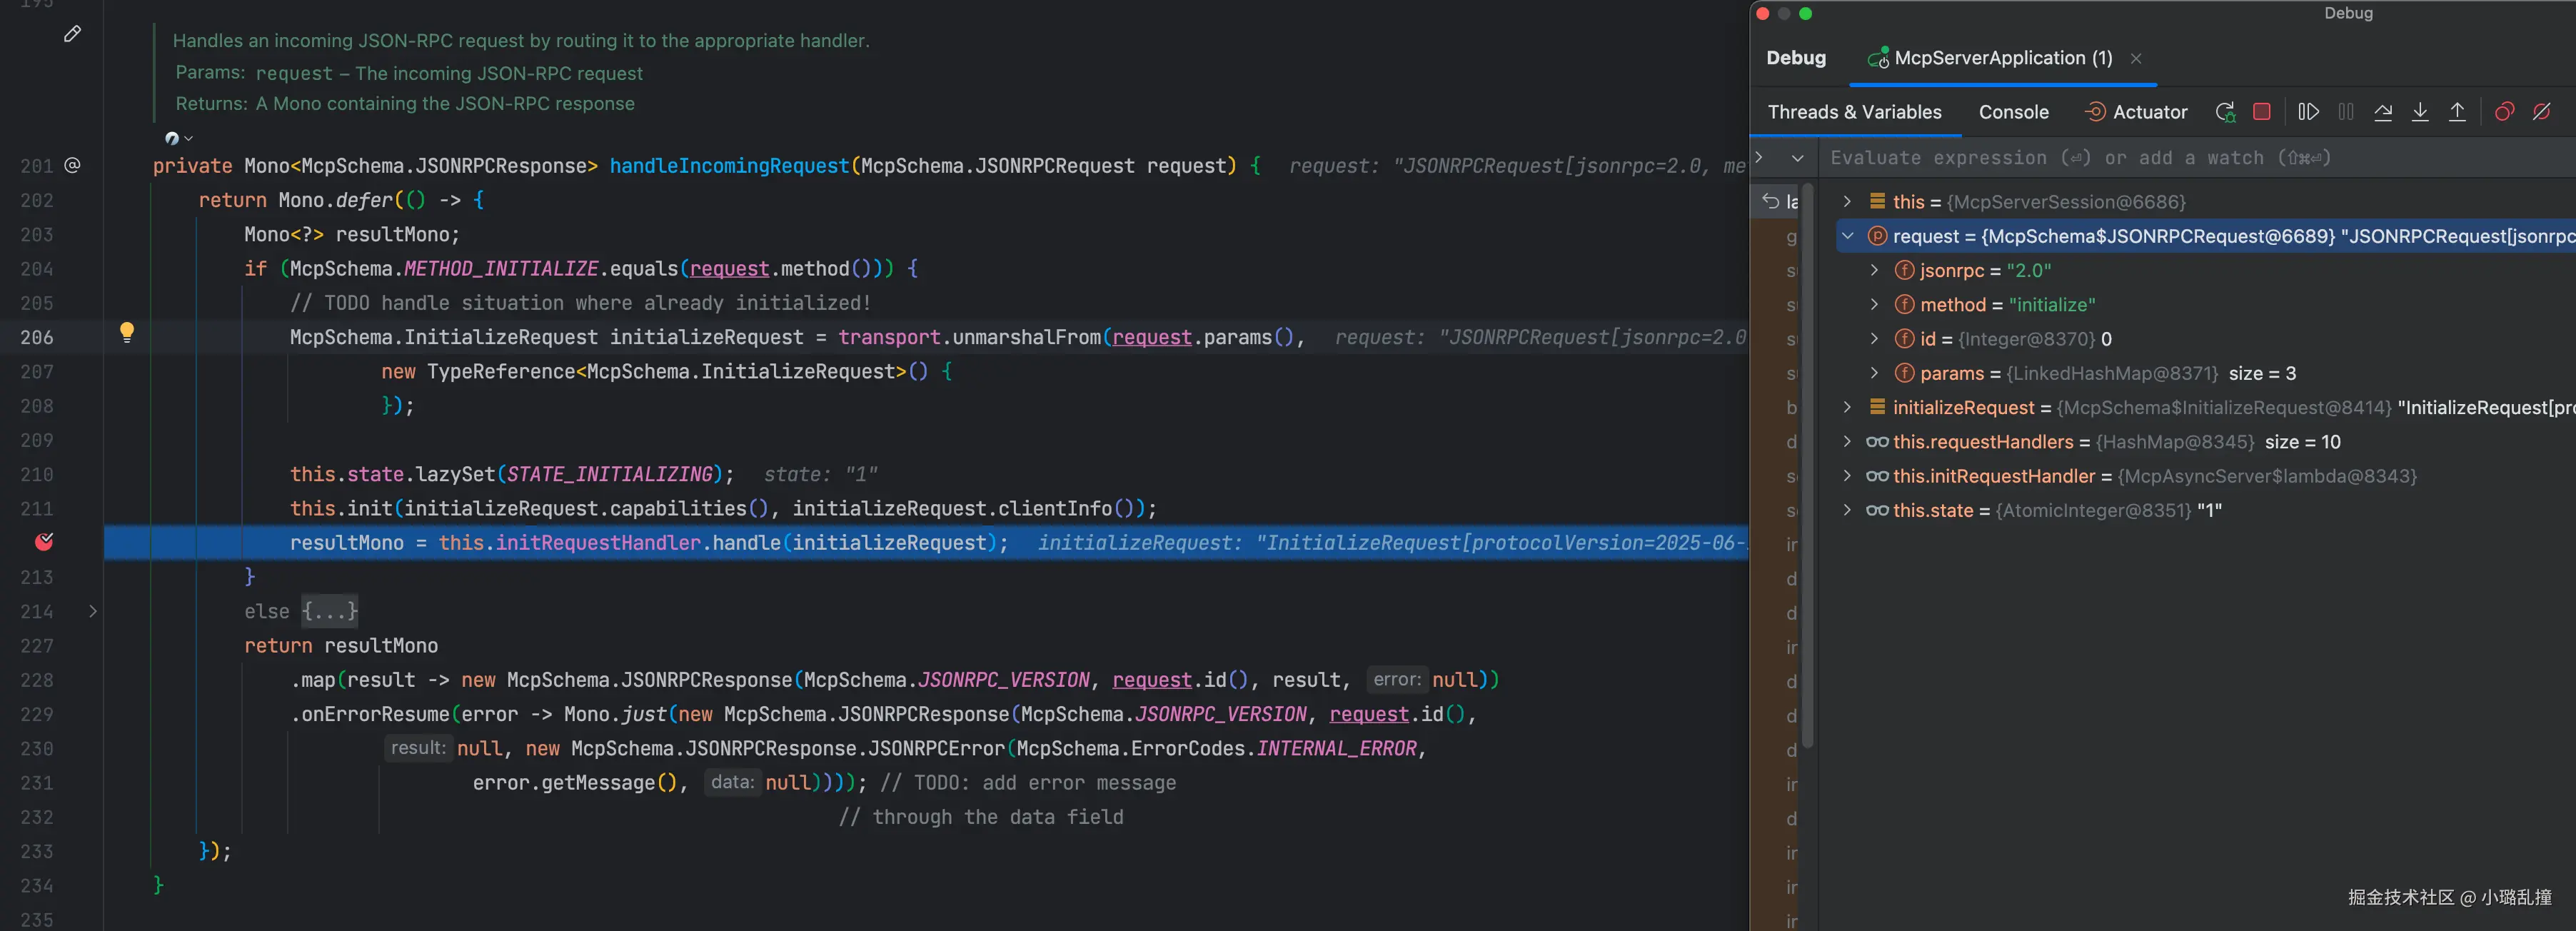
Task: Click the Step Over icon
Action: [2383, 112]
